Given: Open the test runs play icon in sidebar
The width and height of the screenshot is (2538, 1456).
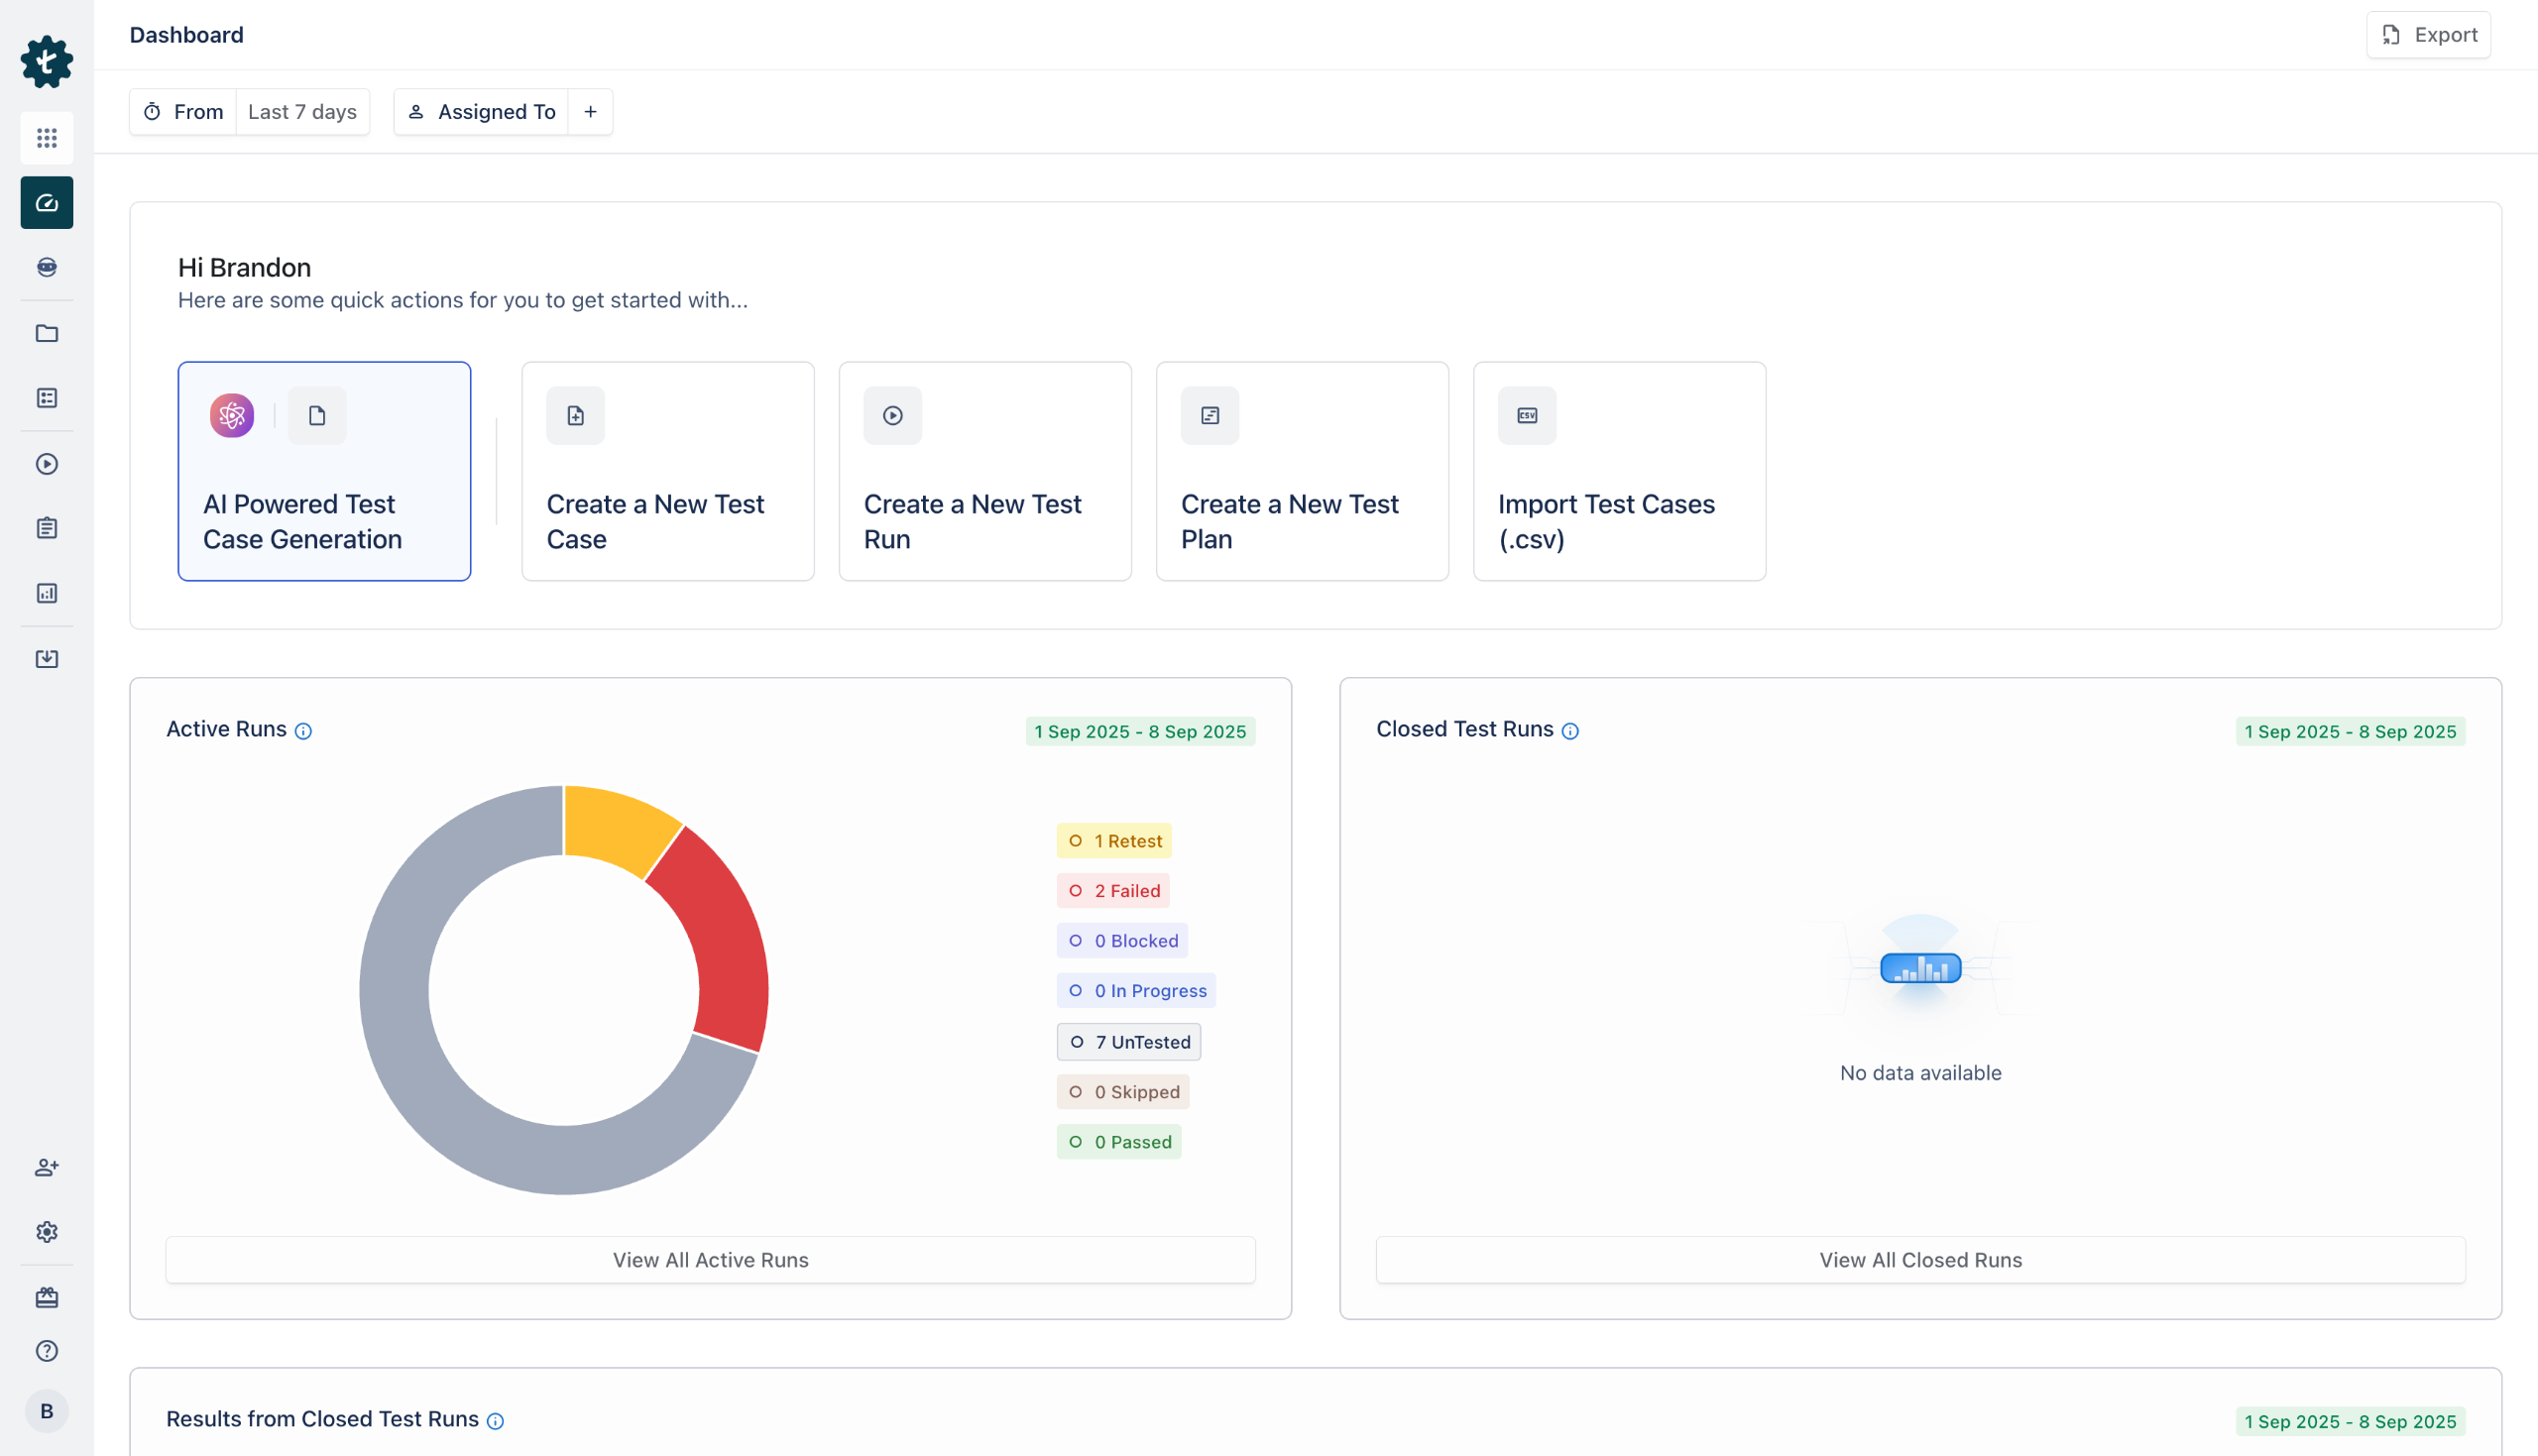Looking at the screenshot, I should point(47,464).
